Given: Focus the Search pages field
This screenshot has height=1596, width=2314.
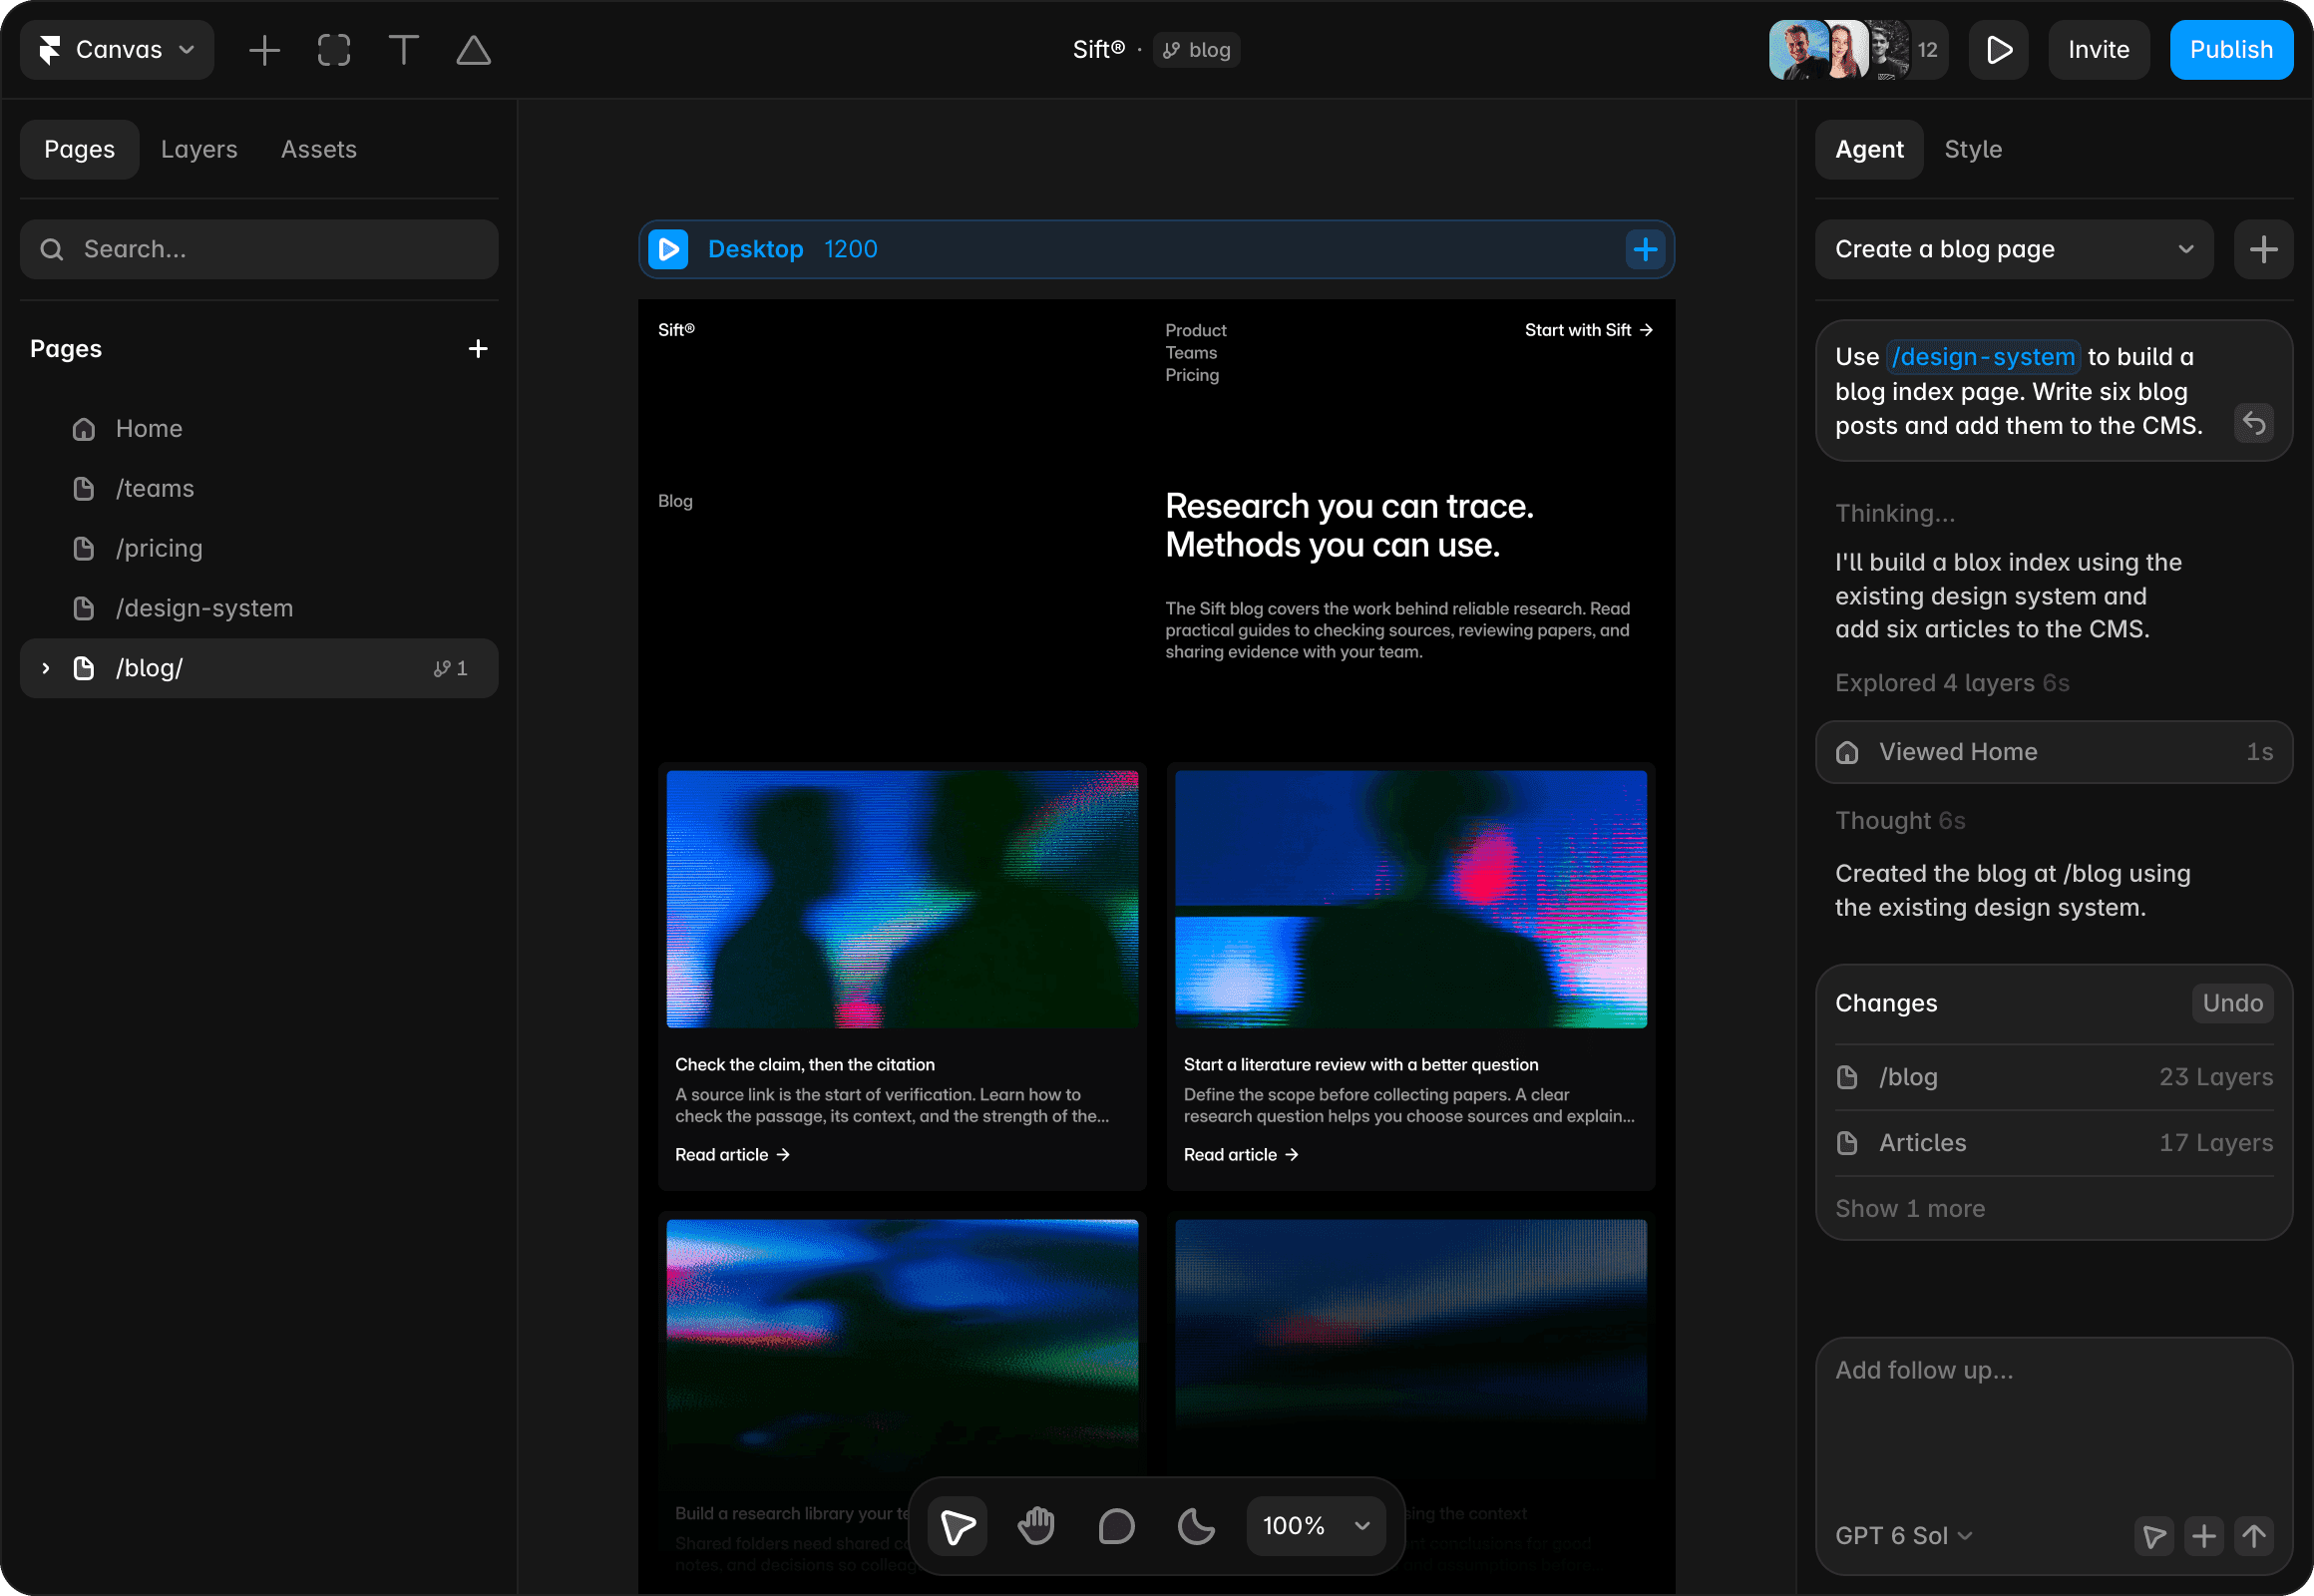Looking at the screenshot, I should click(259, 250).
